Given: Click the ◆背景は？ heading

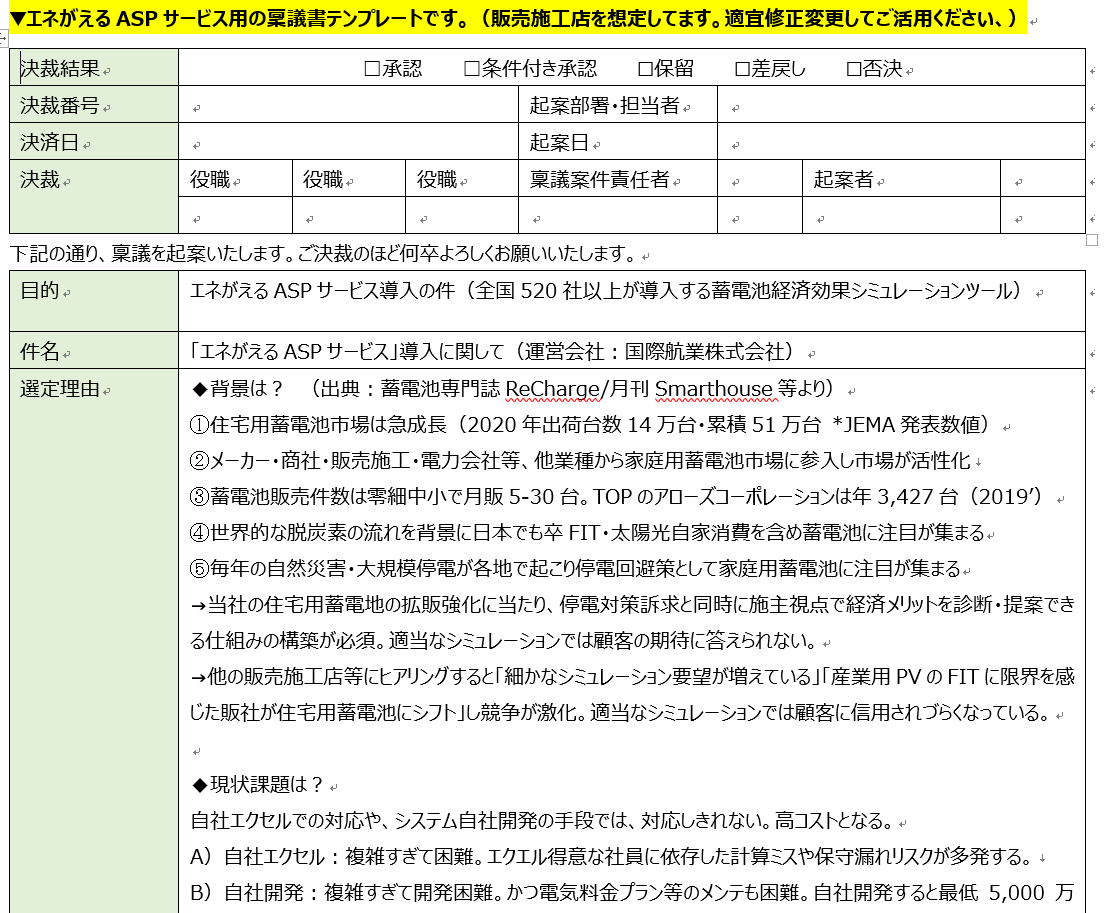Looking at the screenshot, I should pyautogui.click(x=238, y=388).
